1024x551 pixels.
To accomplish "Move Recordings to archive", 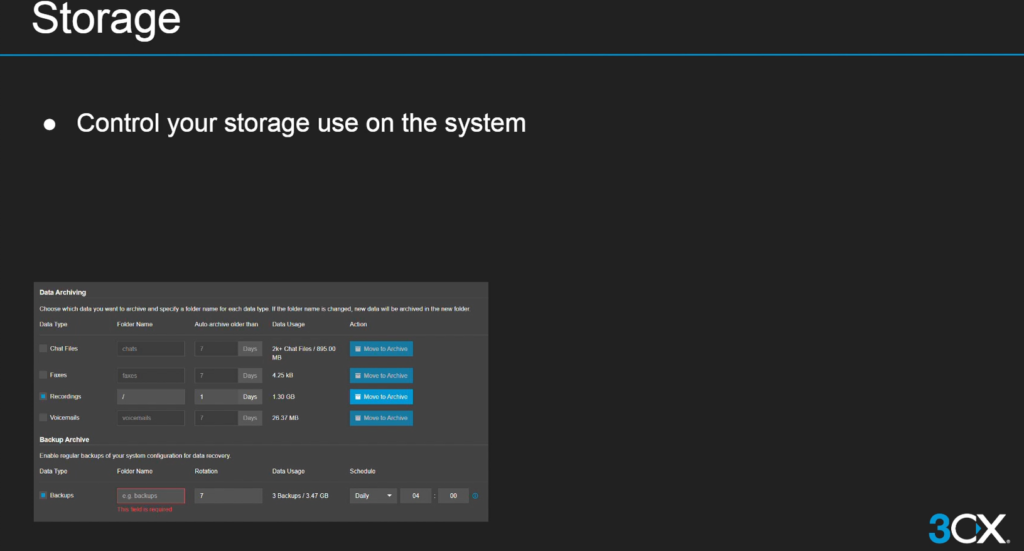I will pyautogui.click(x=381, y=397).
